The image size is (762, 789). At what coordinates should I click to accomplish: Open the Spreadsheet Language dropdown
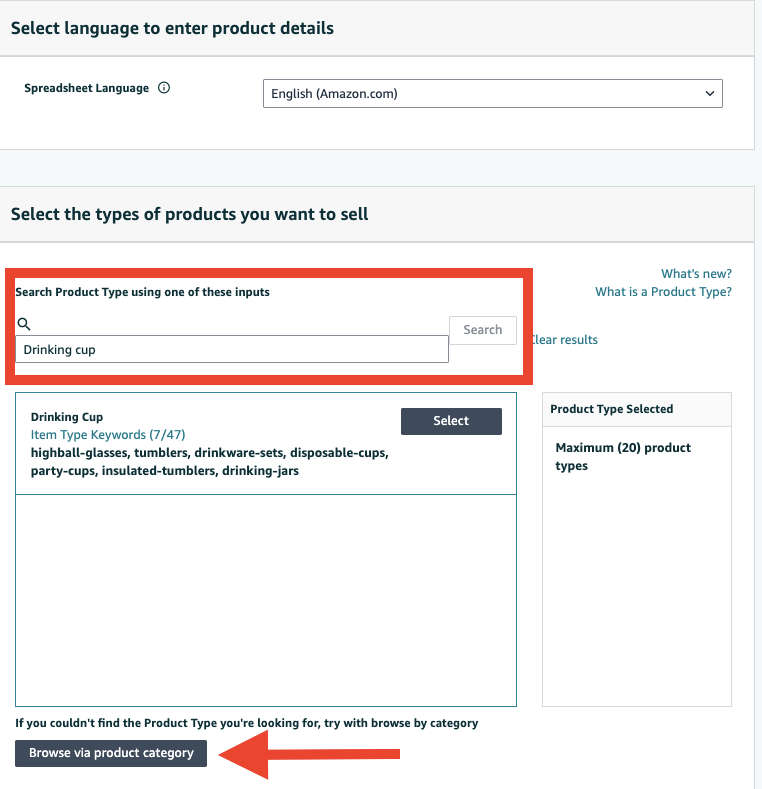pos(492,94)
